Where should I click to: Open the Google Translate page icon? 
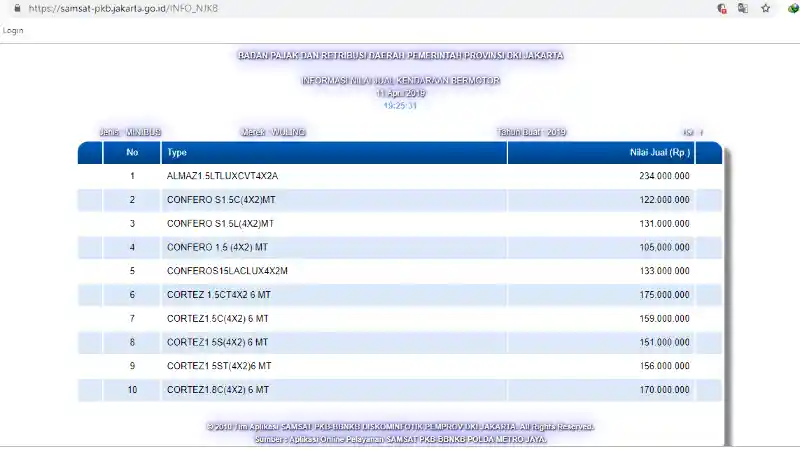click(x=743, y=8)
